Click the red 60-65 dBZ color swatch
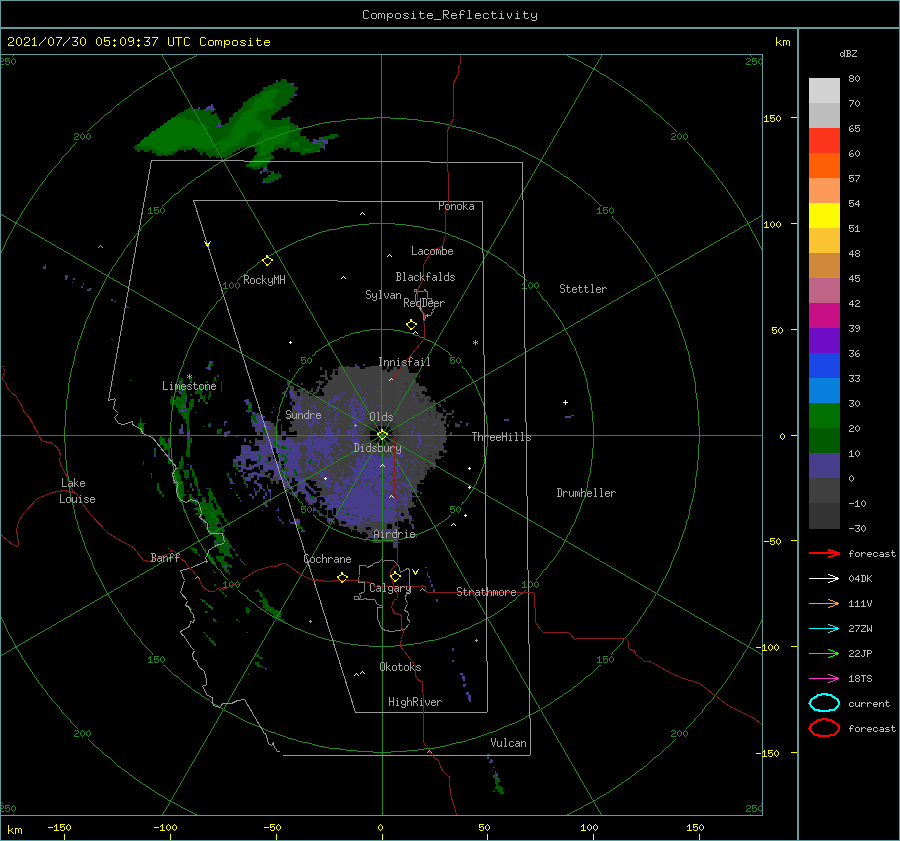This screenshot has width=900, height=841. tap(824, 141)
